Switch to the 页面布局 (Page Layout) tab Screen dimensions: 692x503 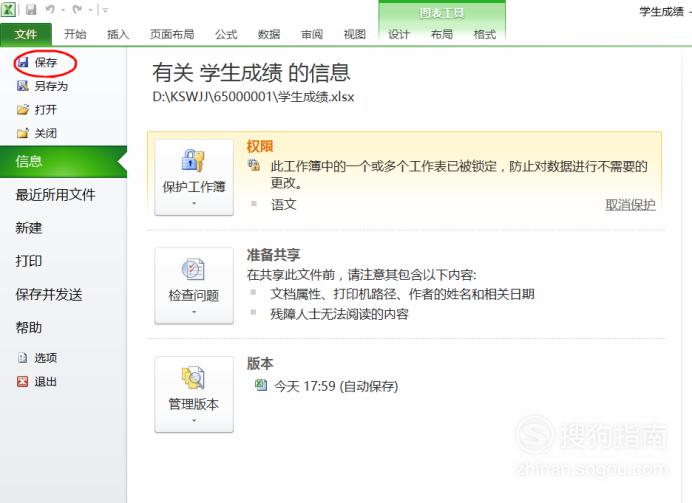coord(172,34)
